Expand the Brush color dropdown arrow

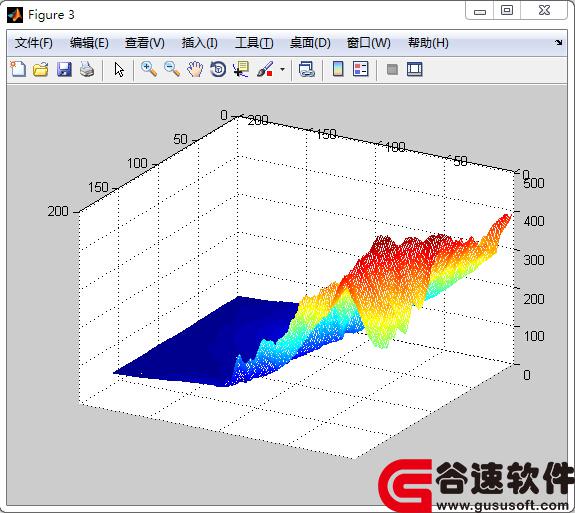(282, 69)
